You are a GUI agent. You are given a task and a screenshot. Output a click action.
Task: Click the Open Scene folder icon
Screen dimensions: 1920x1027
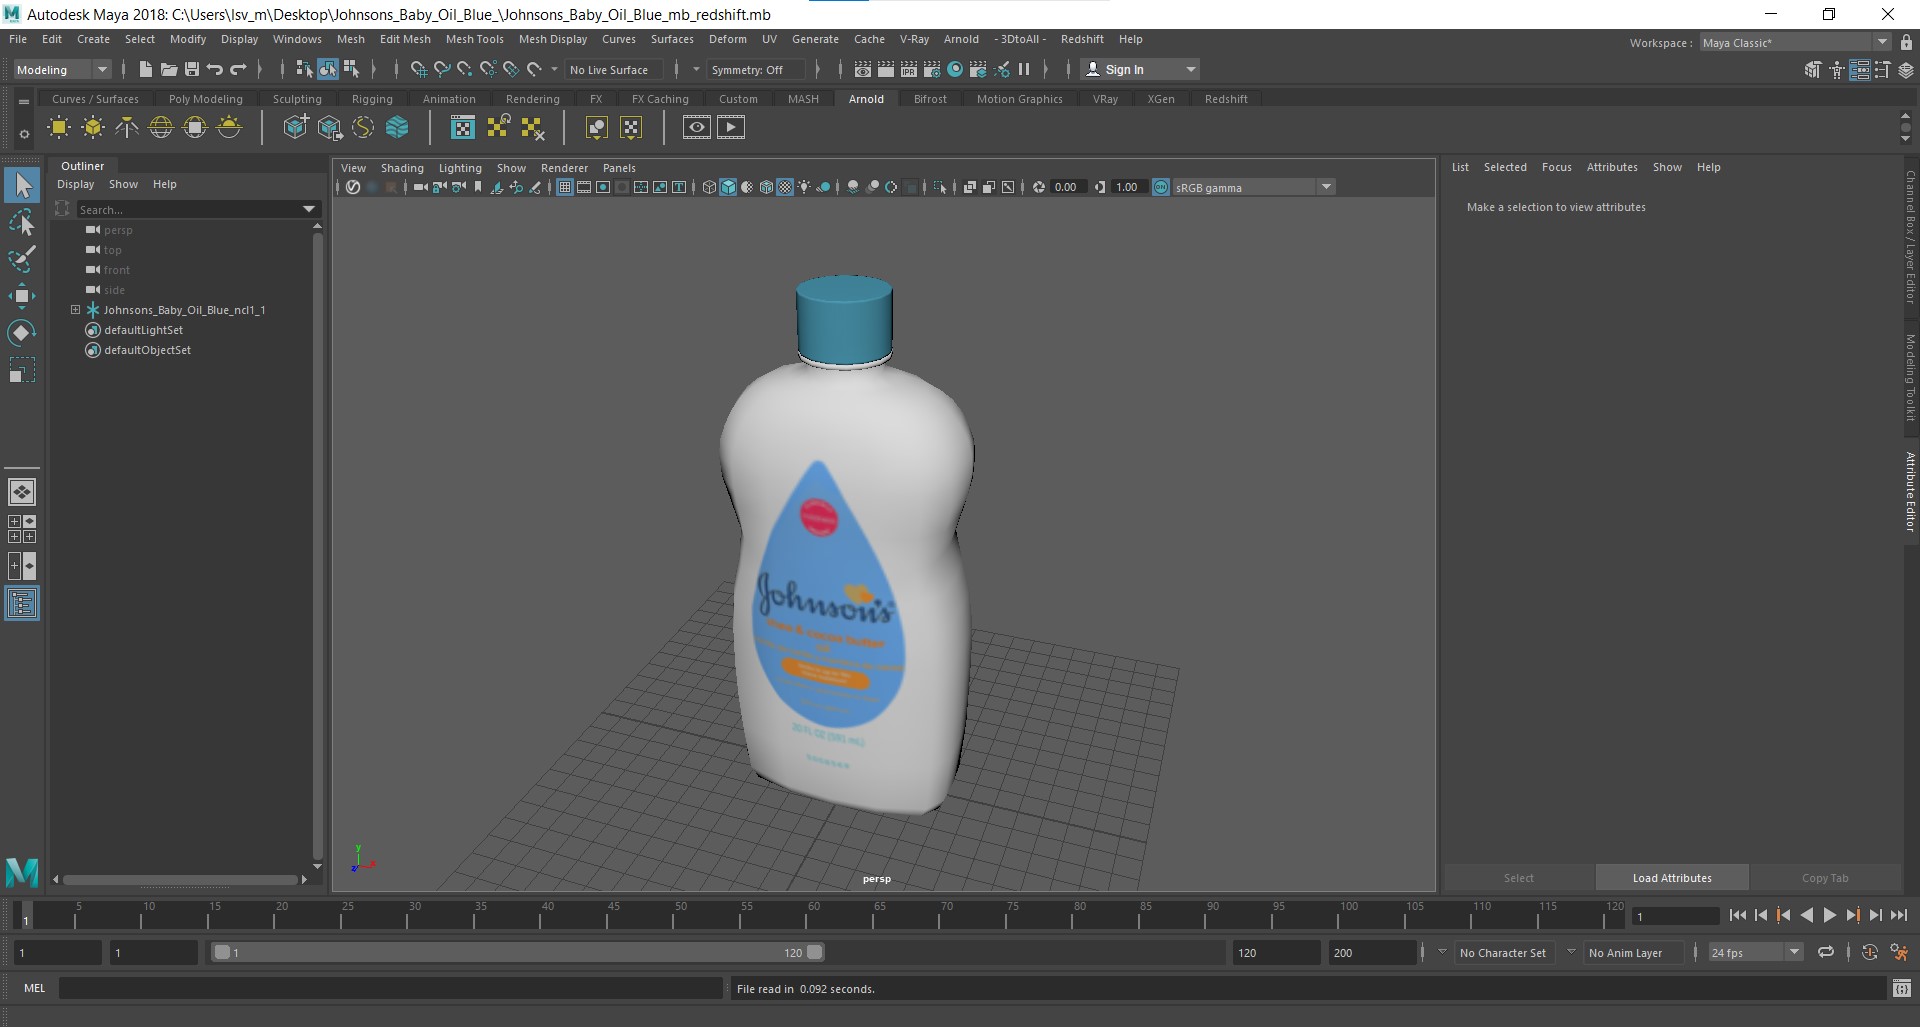pos(168,69)
